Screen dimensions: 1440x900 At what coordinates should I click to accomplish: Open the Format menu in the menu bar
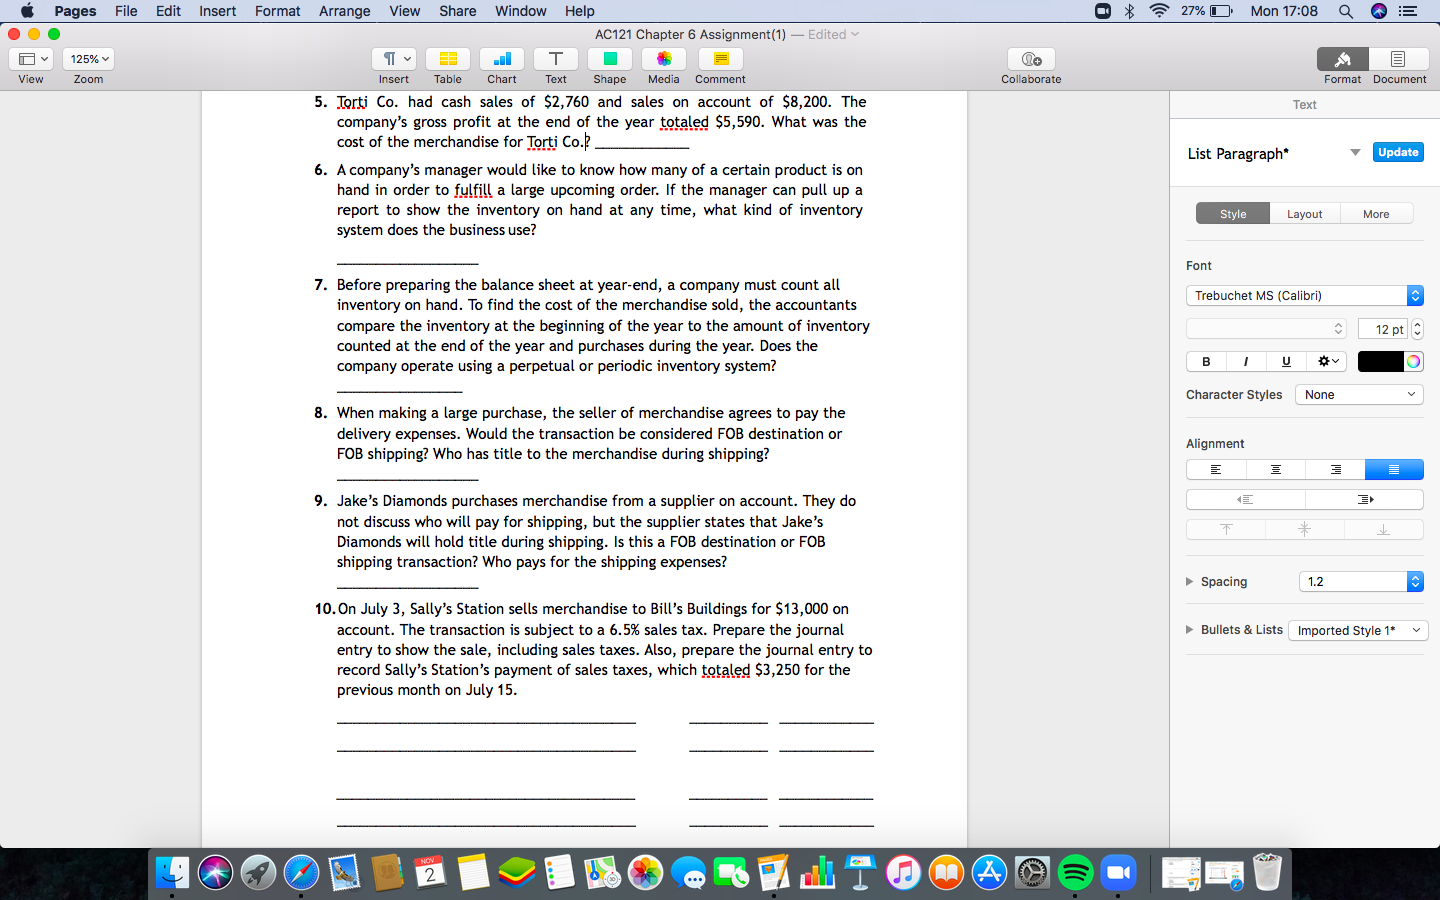[277, 11]
